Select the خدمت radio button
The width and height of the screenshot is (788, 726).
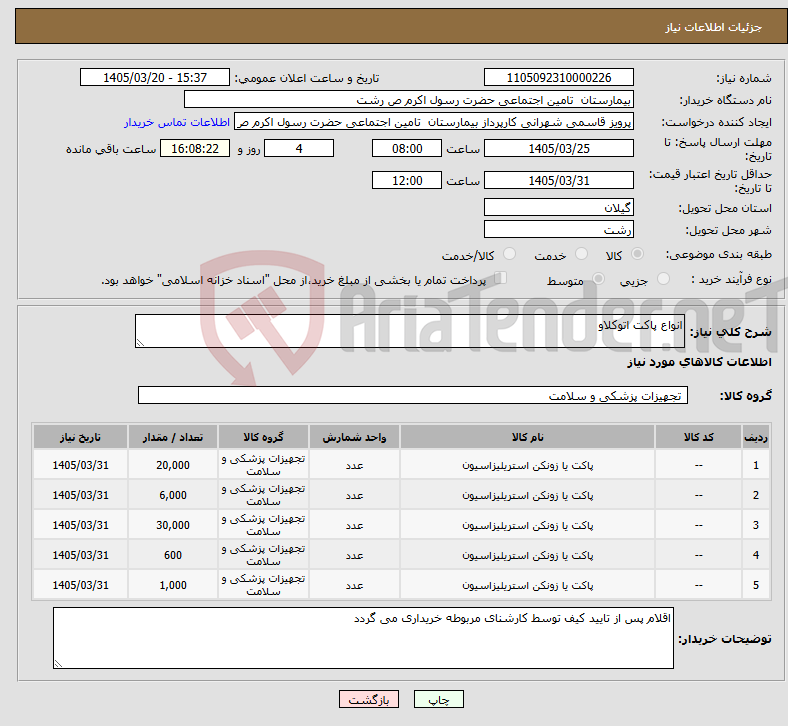[x=581, y=254]
